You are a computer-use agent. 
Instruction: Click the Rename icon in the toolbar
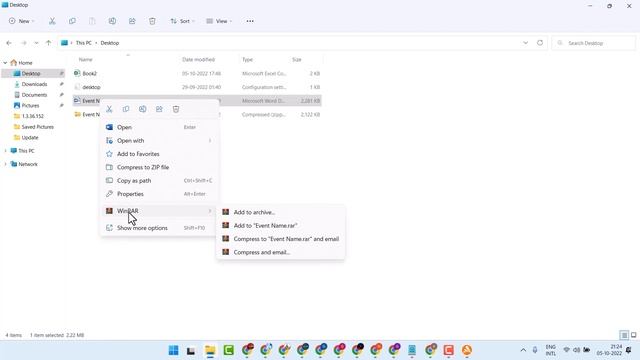pyautogui.click(x=112, y=21)
